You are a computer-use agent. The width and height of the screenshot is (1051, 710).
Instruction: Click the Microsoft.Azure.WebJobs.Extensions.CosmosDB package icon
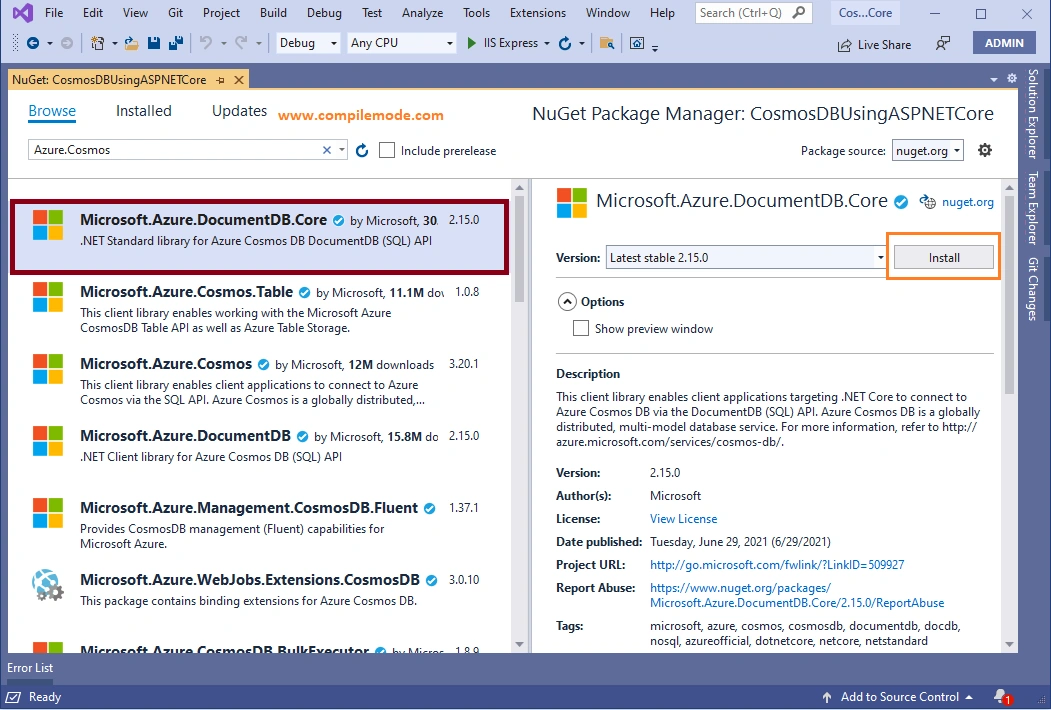[48, 586]
